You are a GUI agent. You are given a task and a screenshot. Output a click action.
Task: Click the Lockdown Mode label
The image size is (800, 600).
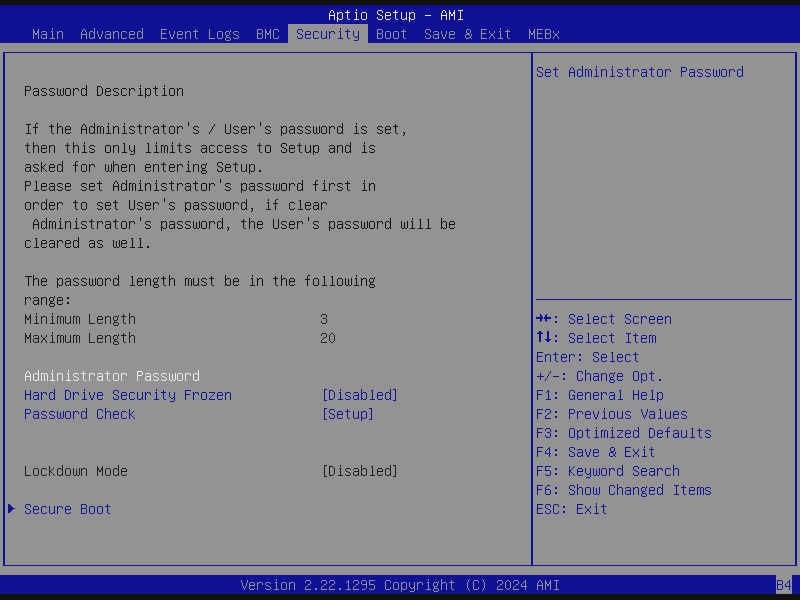[x=75, y=471]
